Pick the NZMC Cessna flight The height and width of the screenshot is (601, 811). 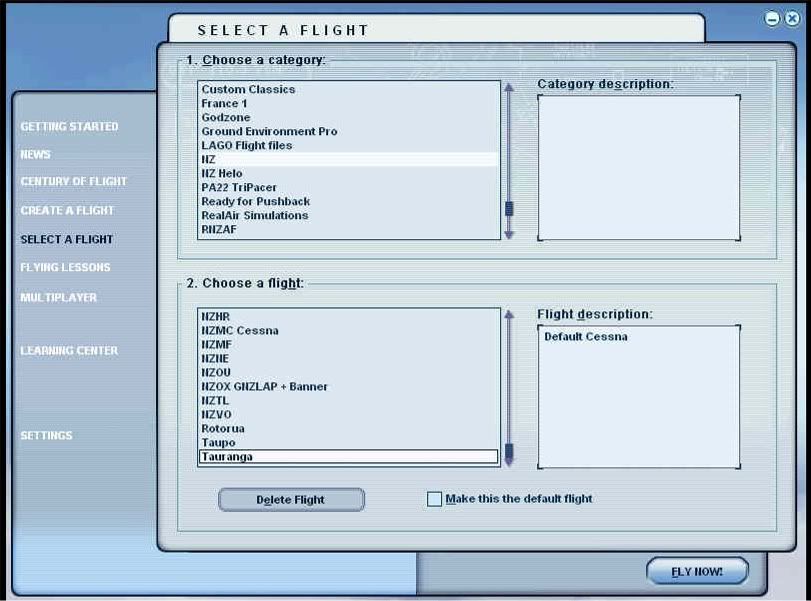240,331
